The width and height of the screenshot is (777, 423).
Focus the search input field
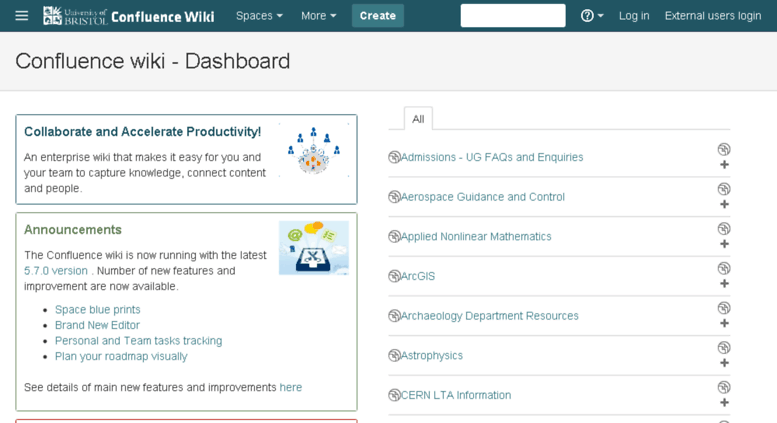click(513, 15)
